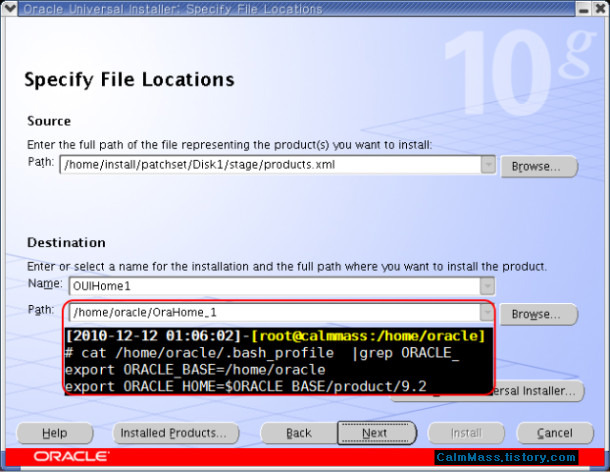This screenshot has width=610, height=472.
Task: Click the 'Specify File Locations' heading
Action: tap(130, 80)
